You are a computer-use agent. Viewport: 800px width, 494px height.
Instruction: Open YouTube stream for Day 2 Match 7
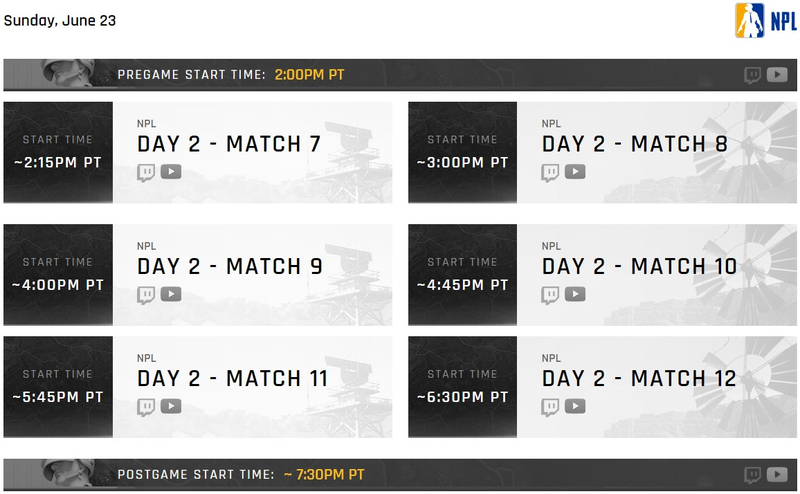click(x=171, y=172)
